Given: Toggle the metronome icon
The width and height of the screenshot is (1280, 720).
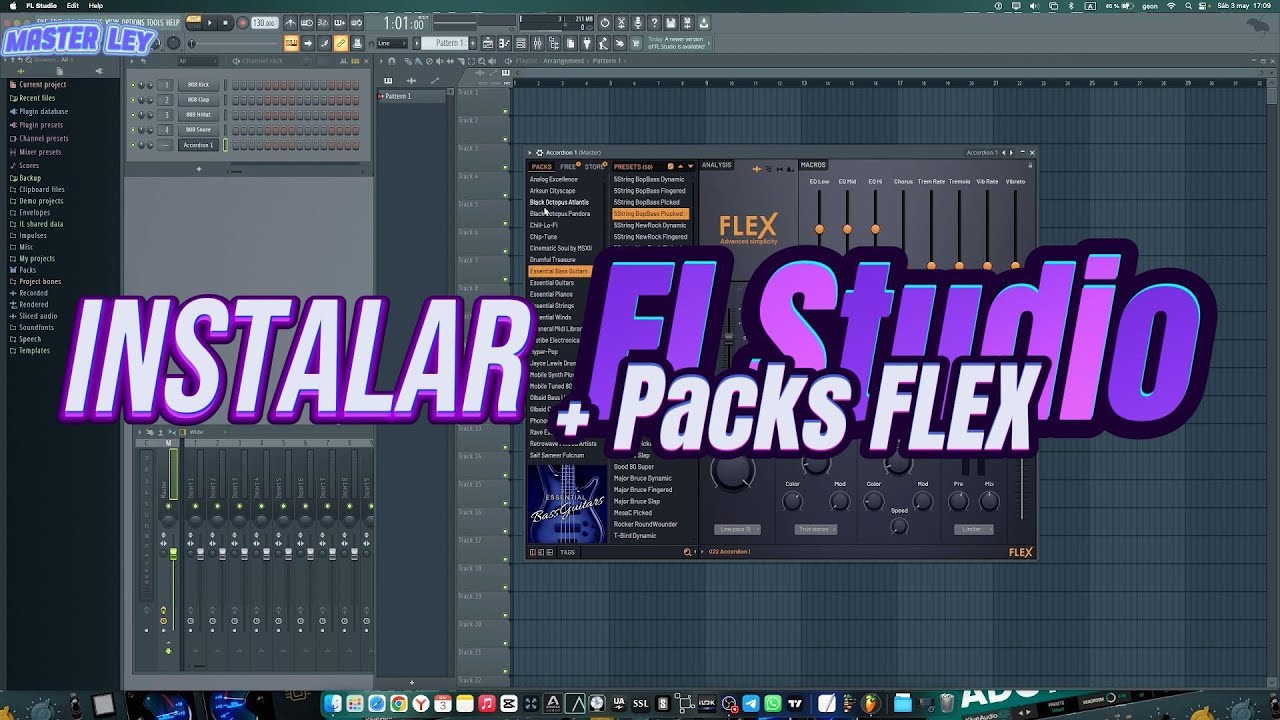Looking at the screenshot, I should (290, 23).
